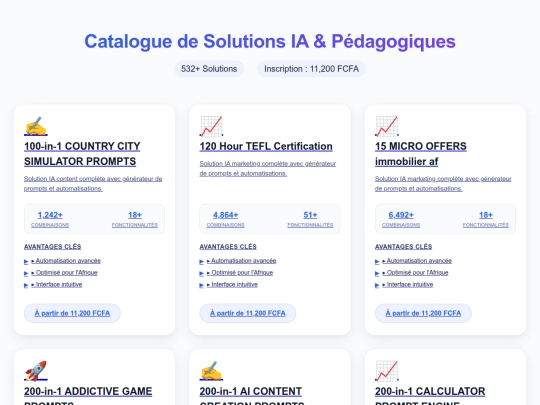The width and height of the screenshot is (540, 405).
Task: Click Automatisation avancée on COUNTRY CITY card
Action: coord(66,261)
